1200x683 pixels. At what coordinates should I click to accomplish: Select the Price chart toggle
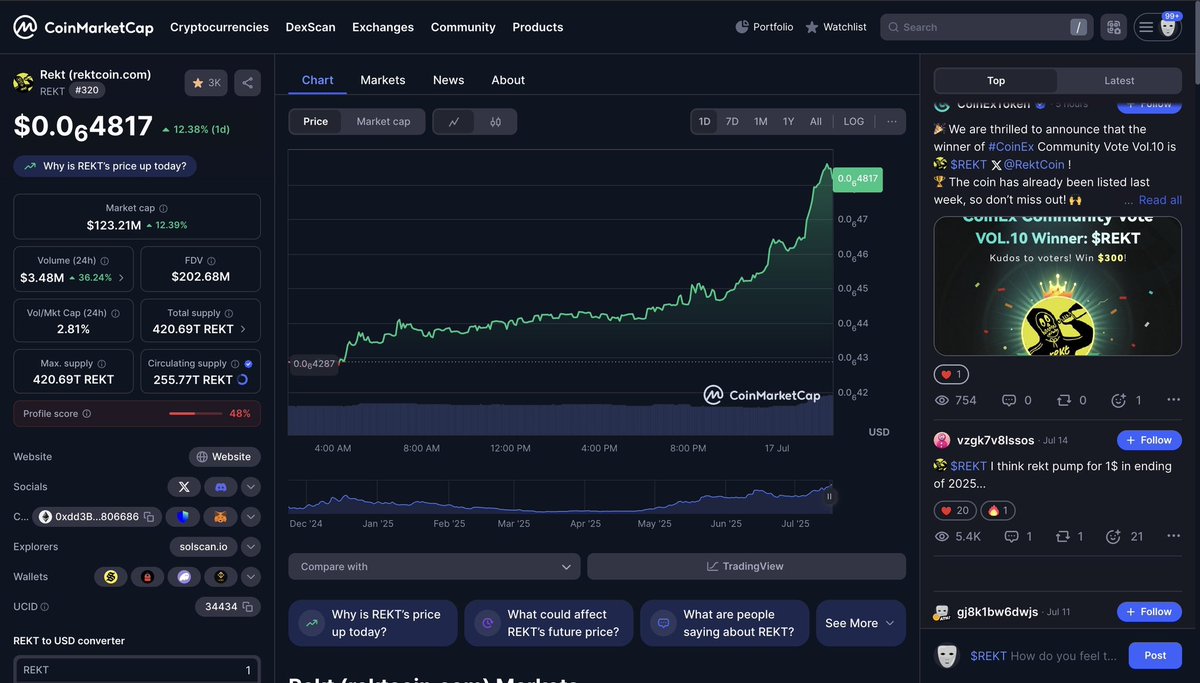pos(316,121)
